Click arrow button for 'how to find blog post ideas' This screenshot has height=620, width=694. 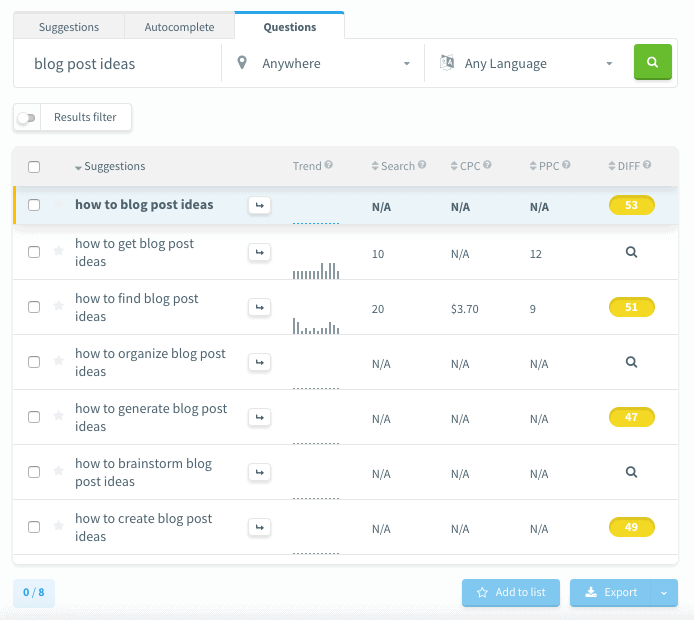259,307
